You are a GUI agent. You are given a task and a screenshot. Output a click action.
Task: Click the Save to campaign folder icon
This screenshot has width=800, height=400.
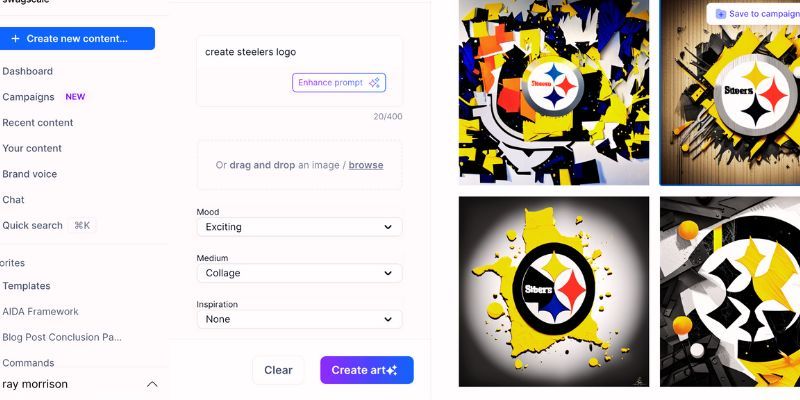(x=720, y=14)
